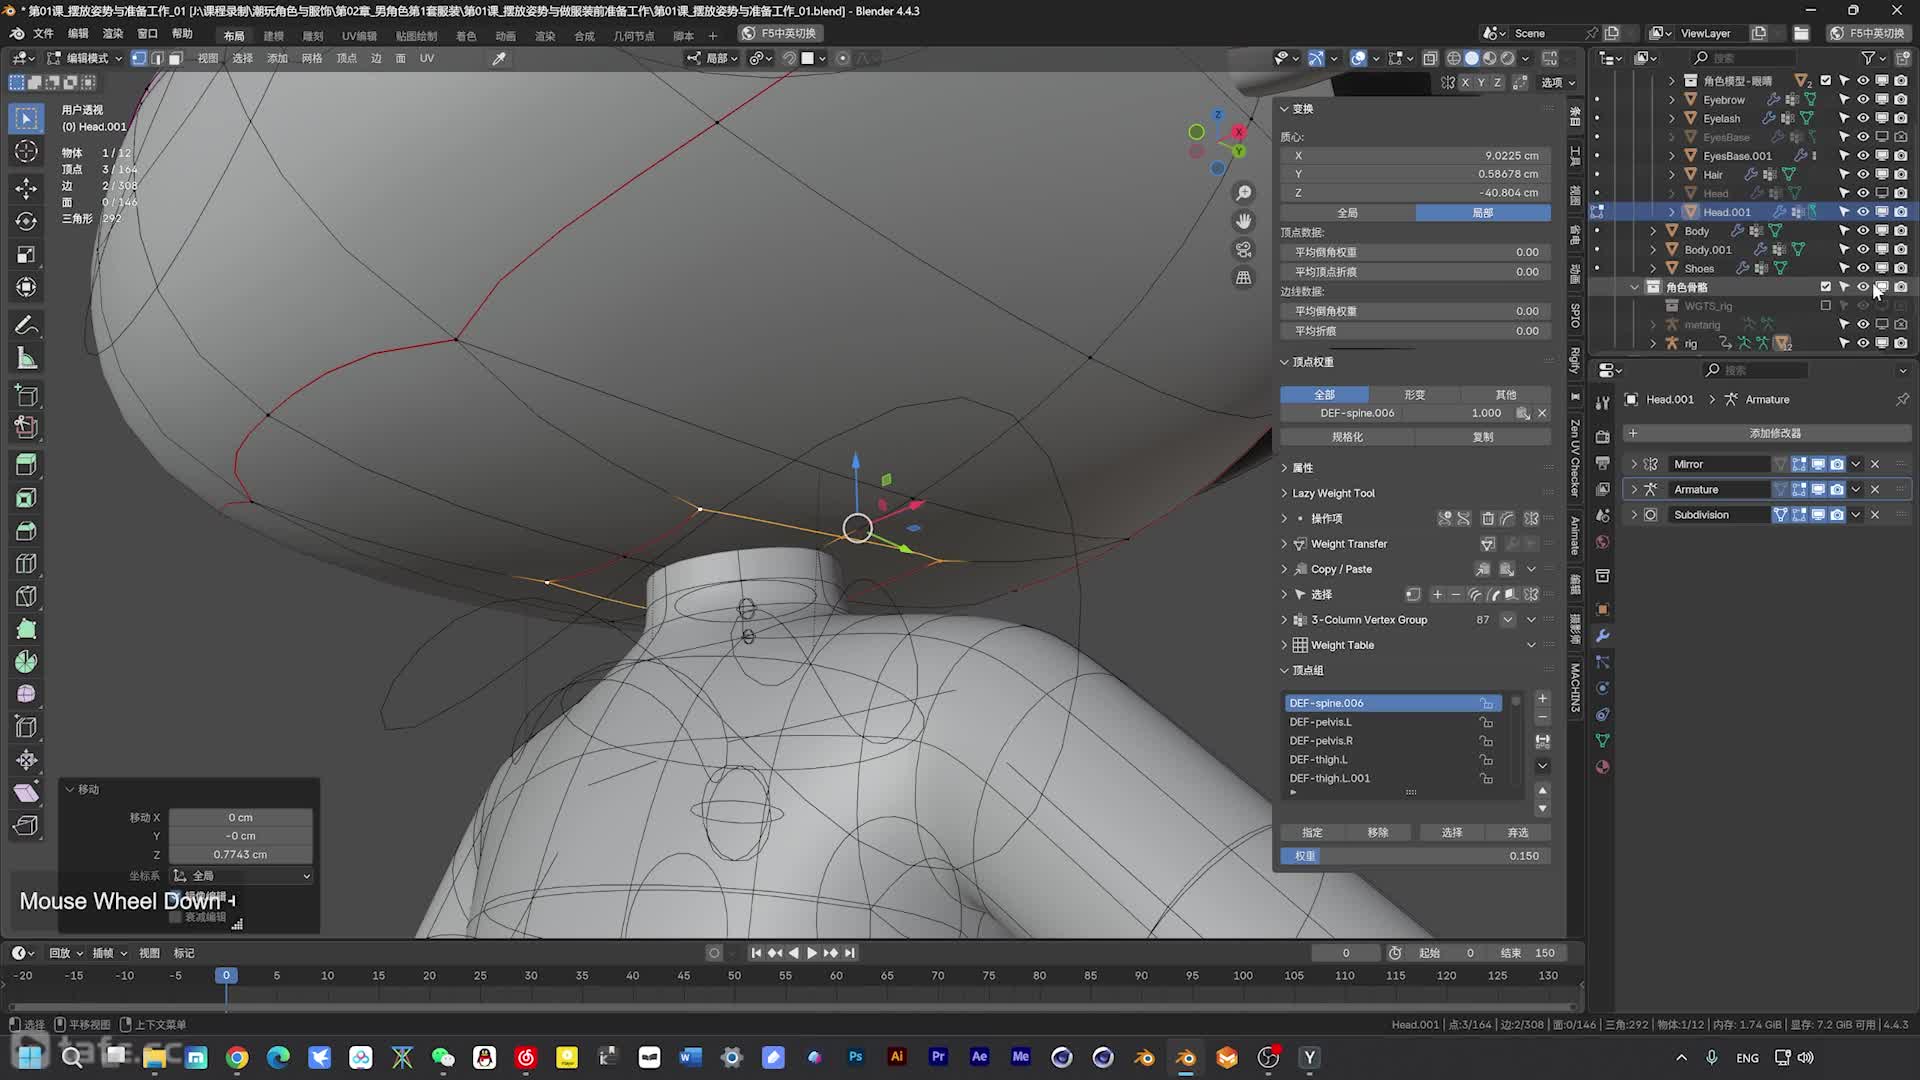
Task: Select the Move tool
Action: 27,188
